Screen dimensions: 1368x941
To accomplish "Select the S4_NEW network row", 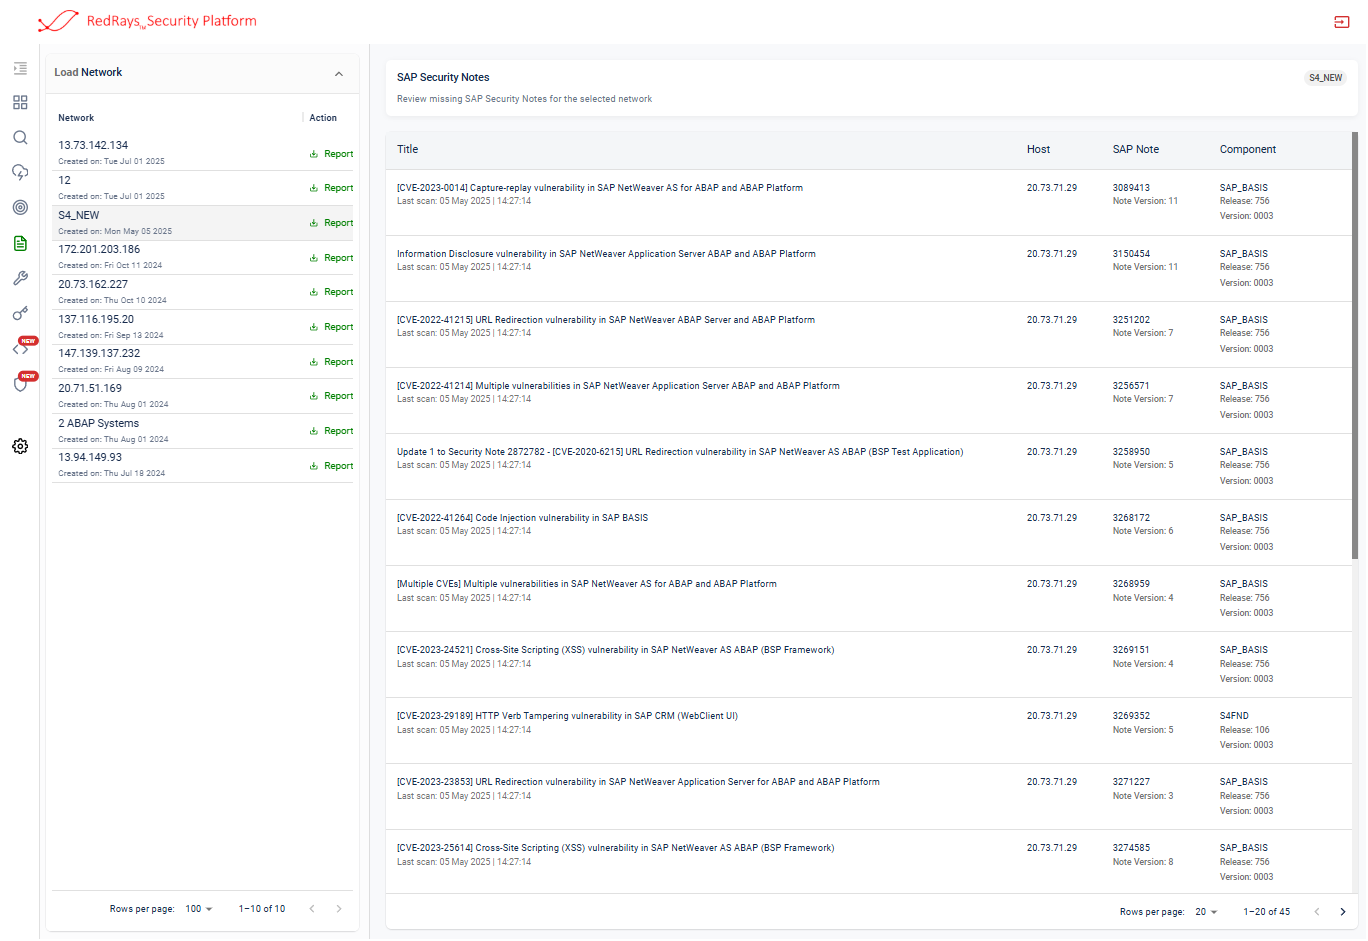I will (202, 223).
